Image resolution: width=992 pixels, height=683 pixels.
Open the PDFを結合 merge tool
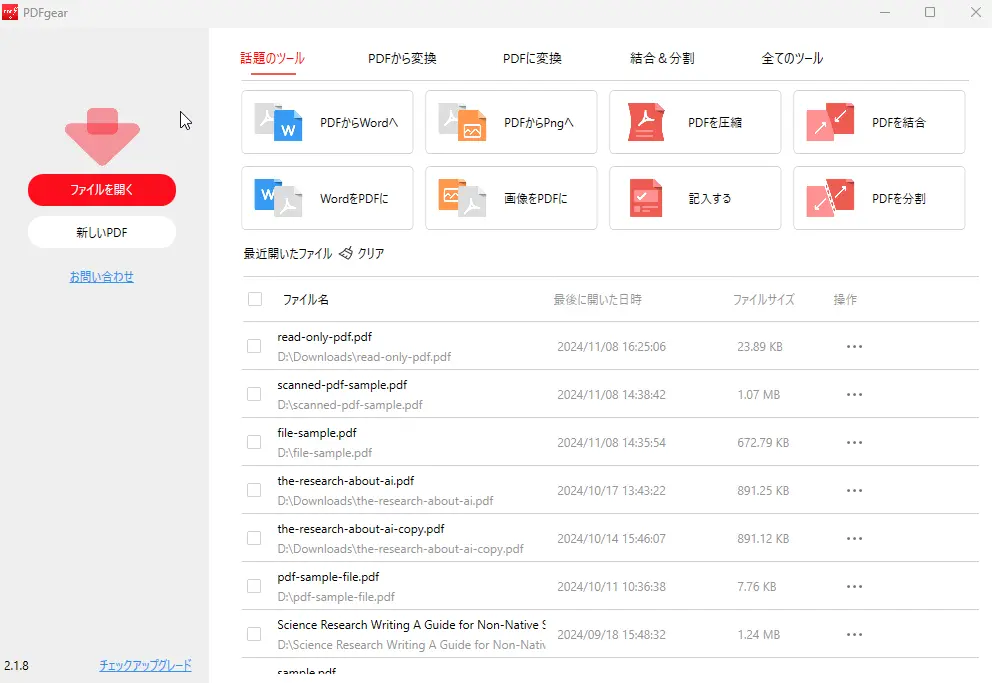(878, 122)
